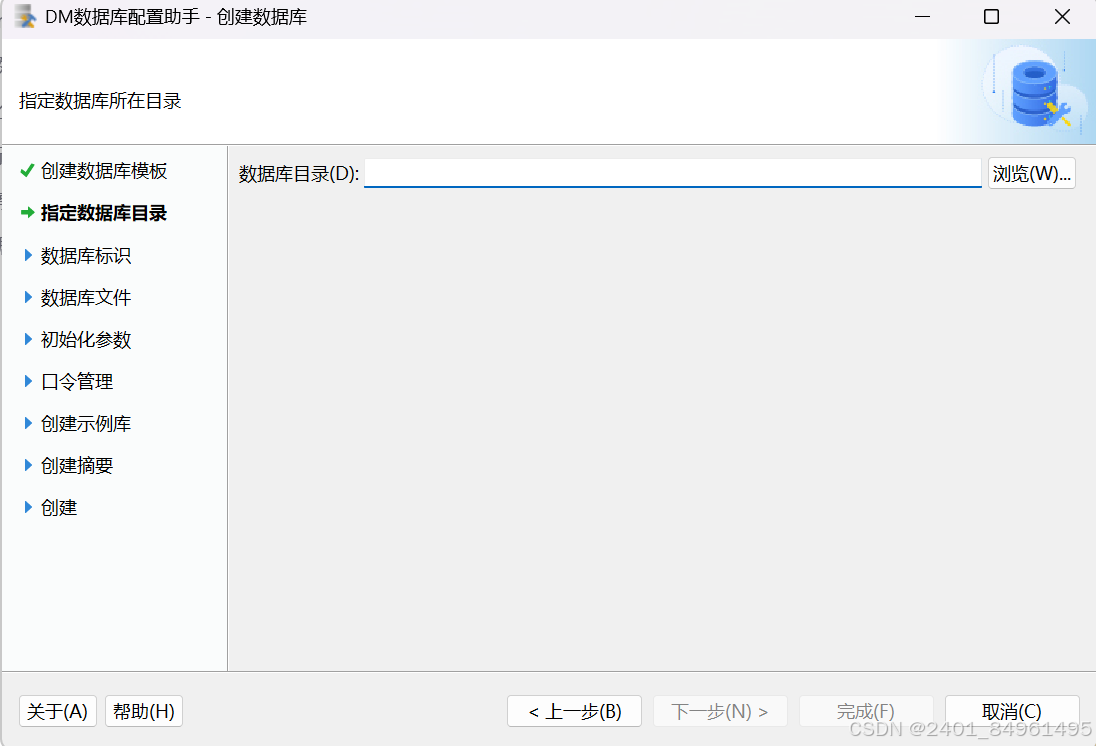The height and width of the screenshot is (746, 1096).
Task: Click the green checkmark beside 创建数据库模板
Action: [x=26, y=171]
